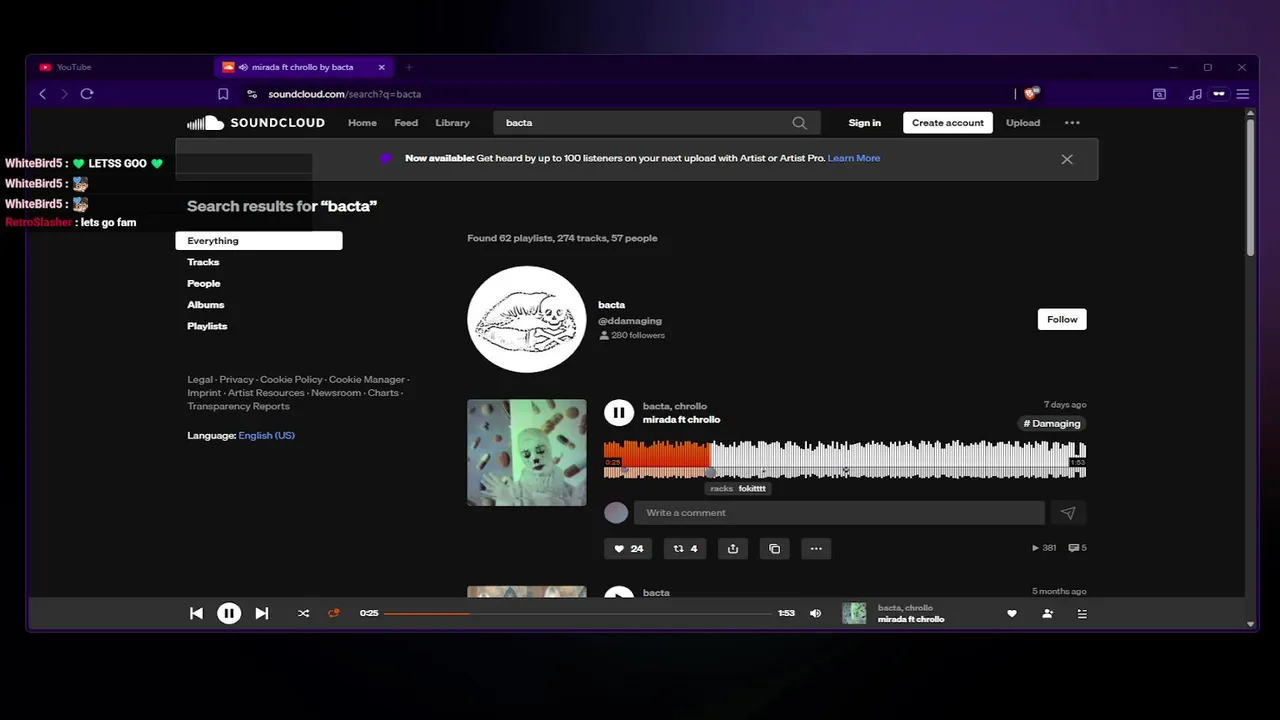Click now-playing artwork in bottom player
Image resolution: width=1280 pixels, height=720 pixels.
(854, 613)
